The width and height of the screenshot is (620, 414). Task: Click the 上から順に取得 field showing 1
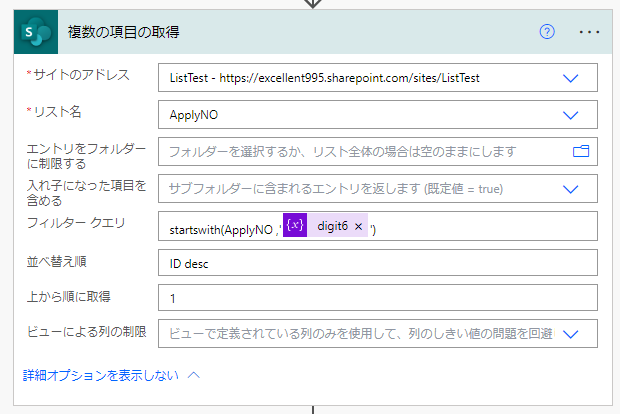(x=377, y=298)
